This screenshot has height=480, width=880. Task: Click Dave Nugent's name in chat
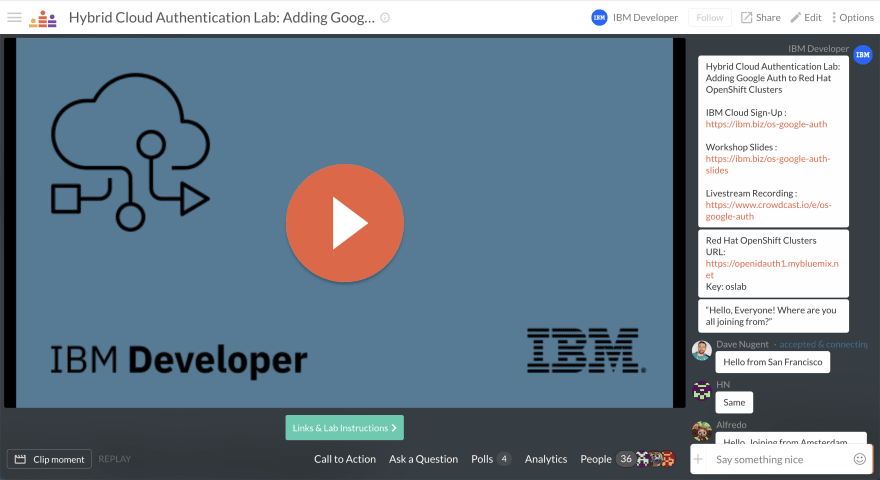click(742, 344)
